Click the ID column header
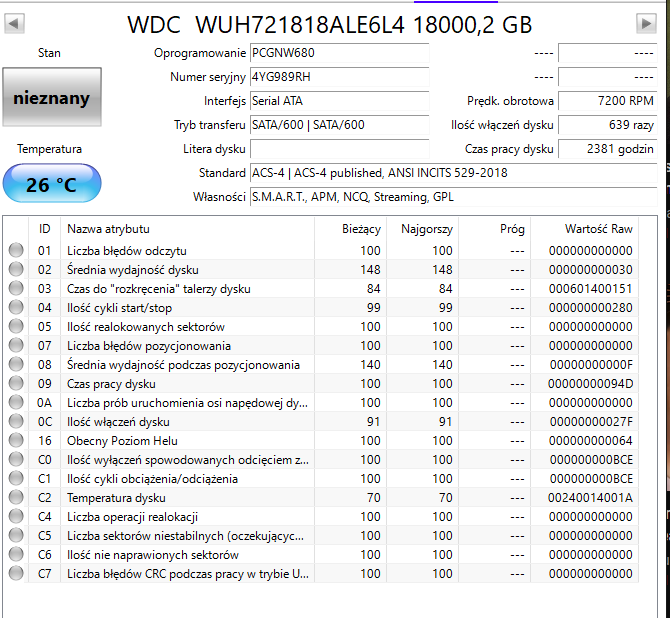This screenshot has height=618, width=670. (44, 229)
